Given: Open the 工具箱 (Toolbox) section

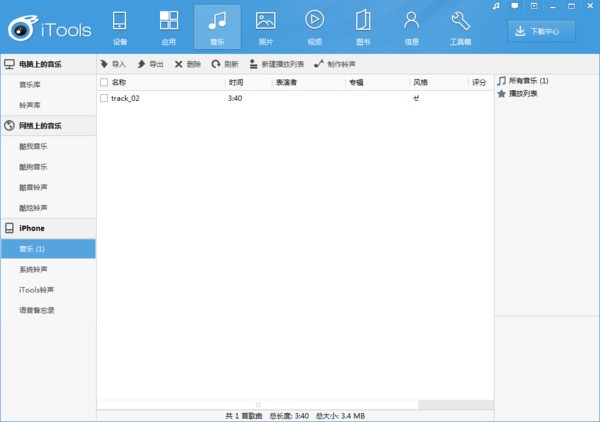Looking at the screenshot, I should pos(460,27).
